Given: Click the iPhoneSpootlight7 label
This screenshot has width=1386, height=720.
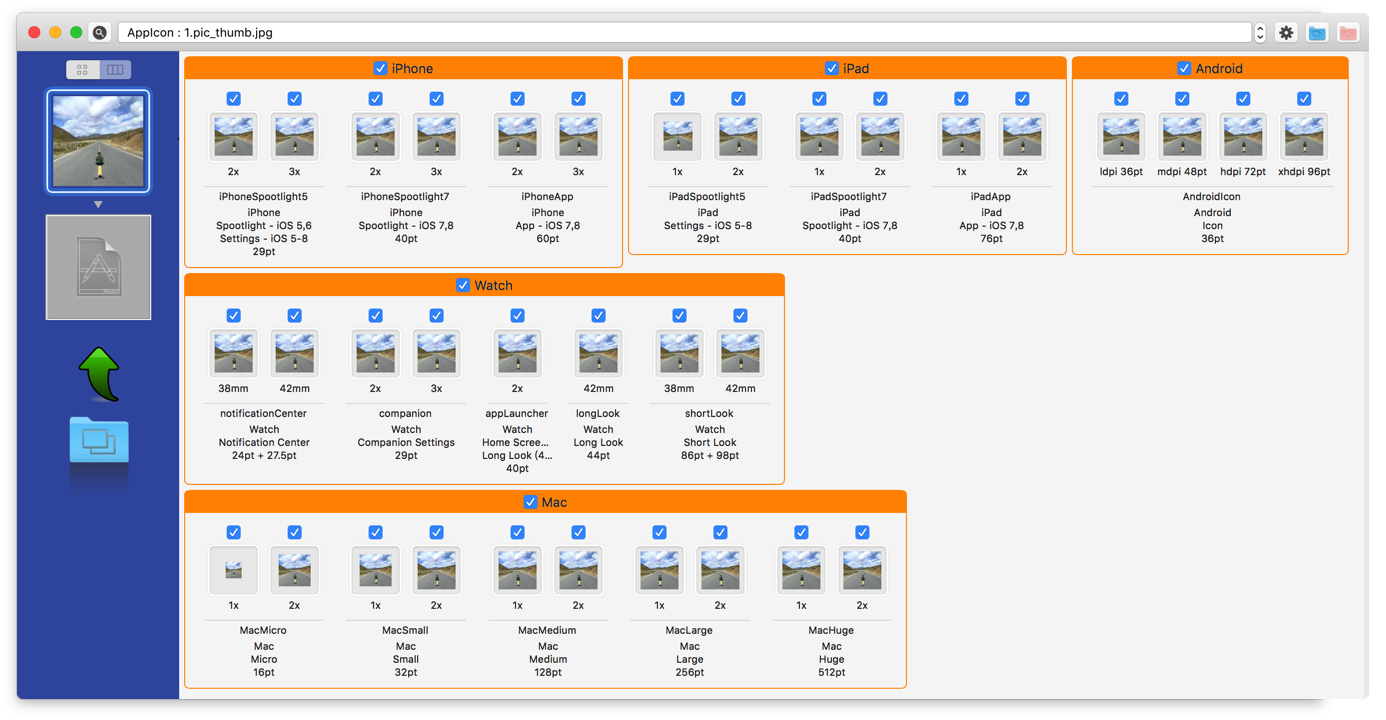Looking at the screenshot, I should tap(406, 197).
